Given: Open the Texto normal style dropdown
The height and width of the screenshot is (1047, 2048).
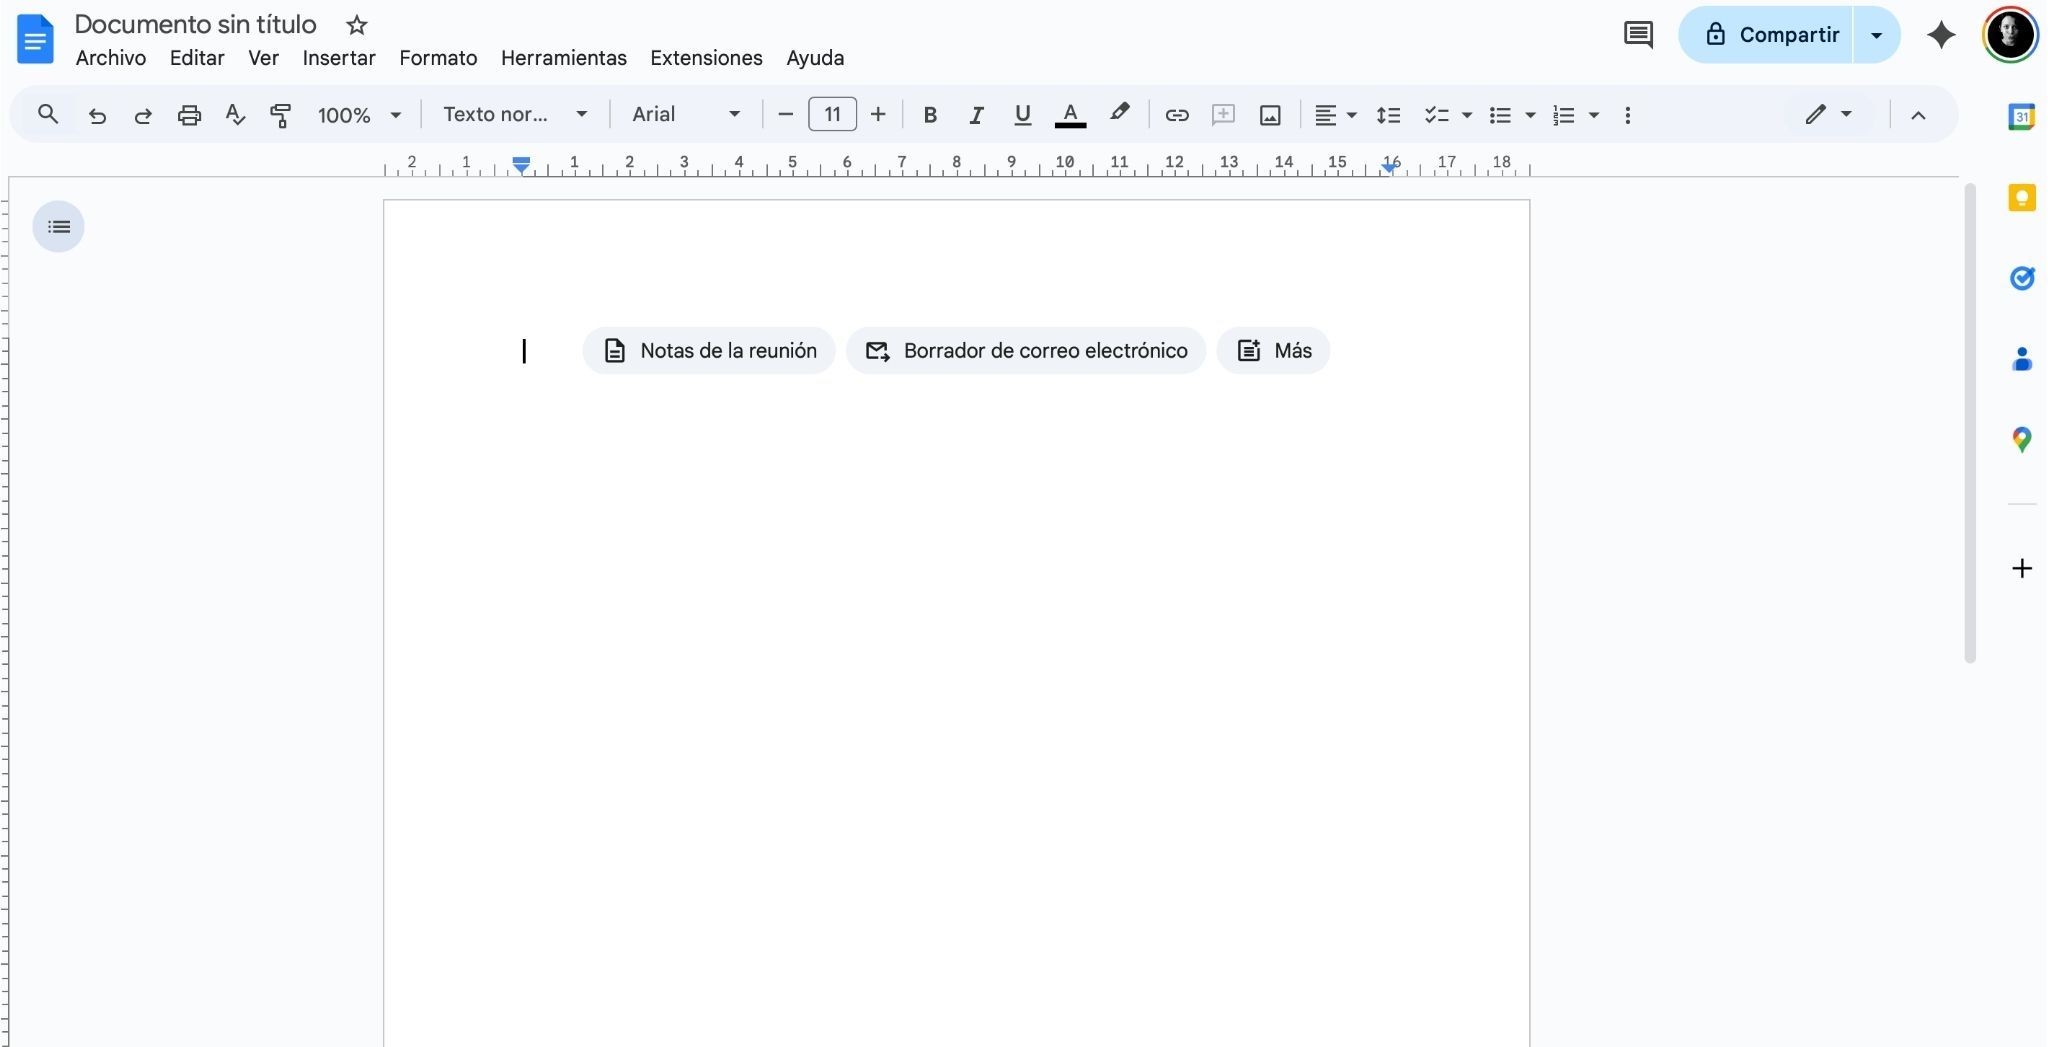Looking at the screenshot, I should (x=515, y=115).
